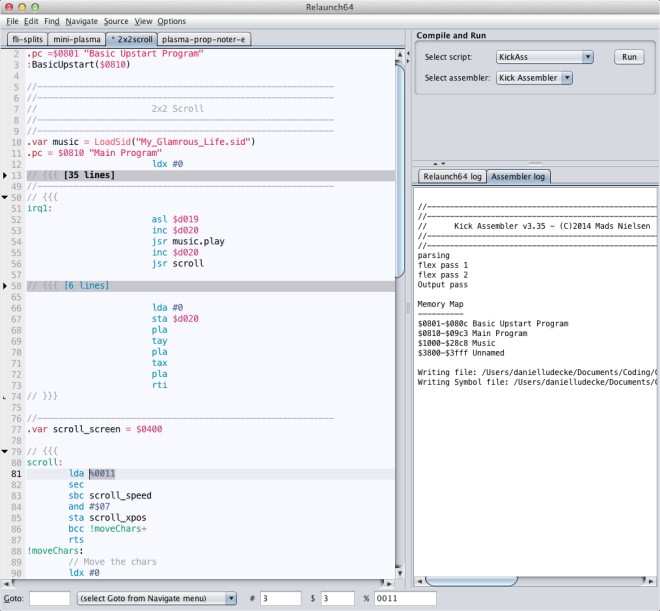Open the Options menu
The width and height of the screenshot is (660, 611).
point(171,21)
